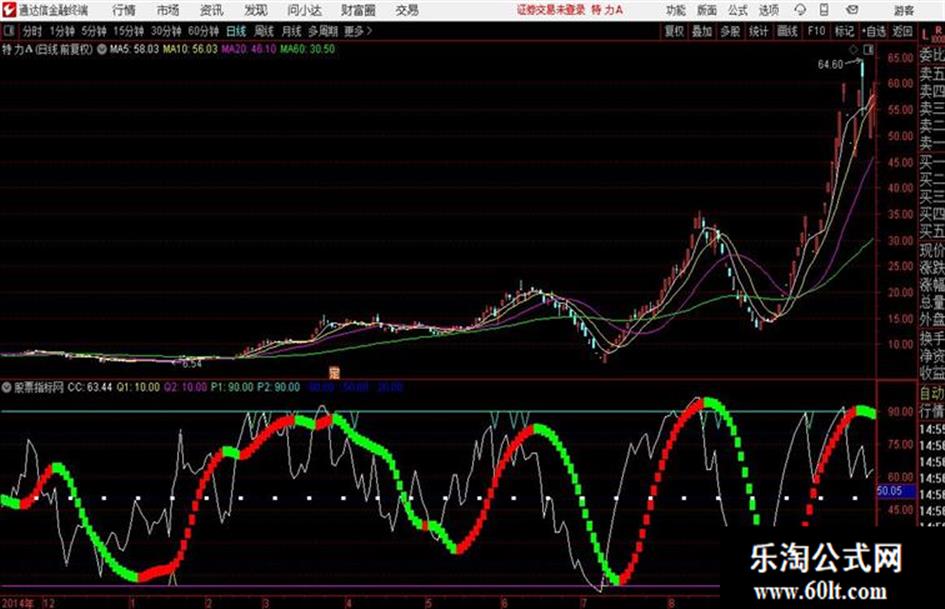
Task: Switch to 1分钟 period tab
Action: point(62,31)
